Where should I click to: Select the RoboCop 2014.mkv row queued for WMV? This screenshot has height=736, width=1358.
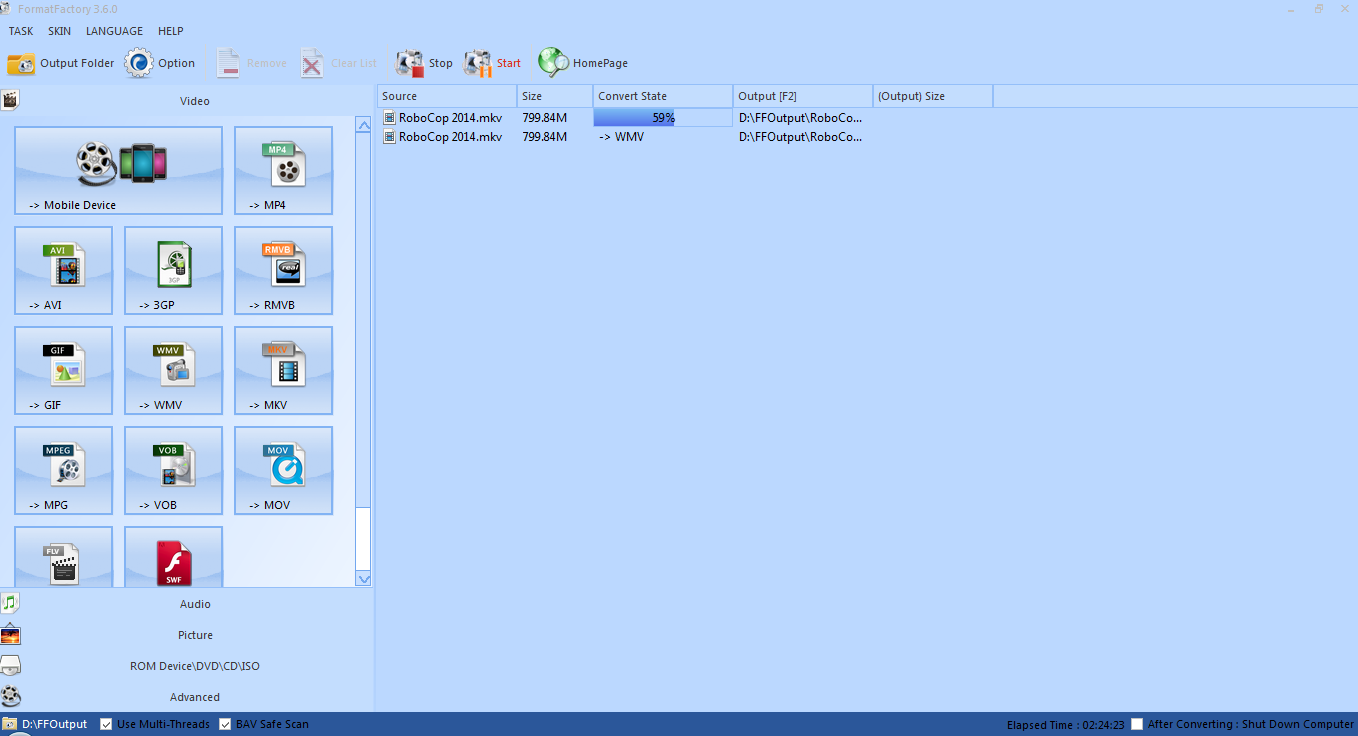622,137
